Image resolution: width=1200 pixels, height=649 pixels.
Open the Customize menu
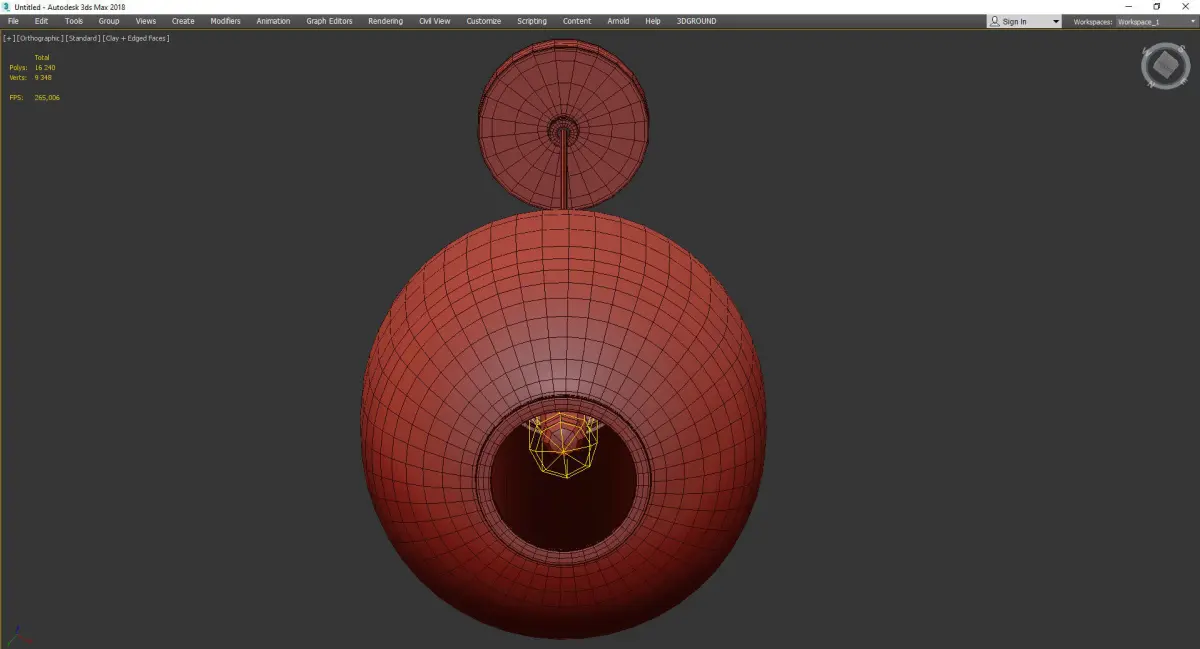coord(484,21)
